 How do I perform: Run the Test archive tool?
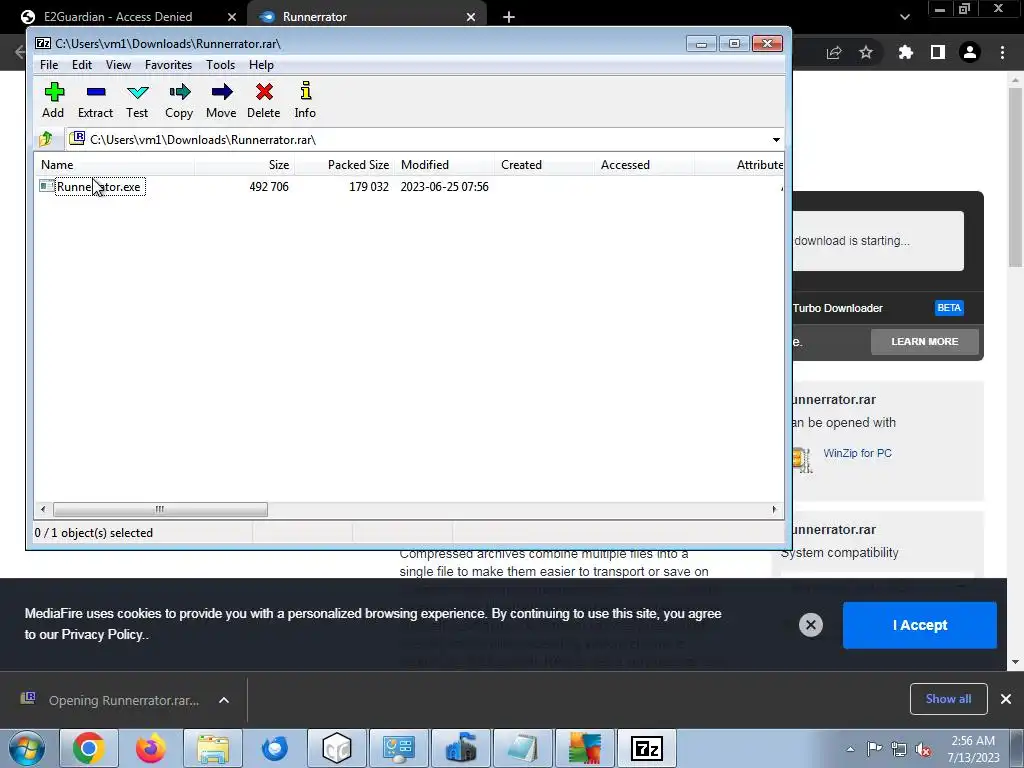[x=137, y=99]
